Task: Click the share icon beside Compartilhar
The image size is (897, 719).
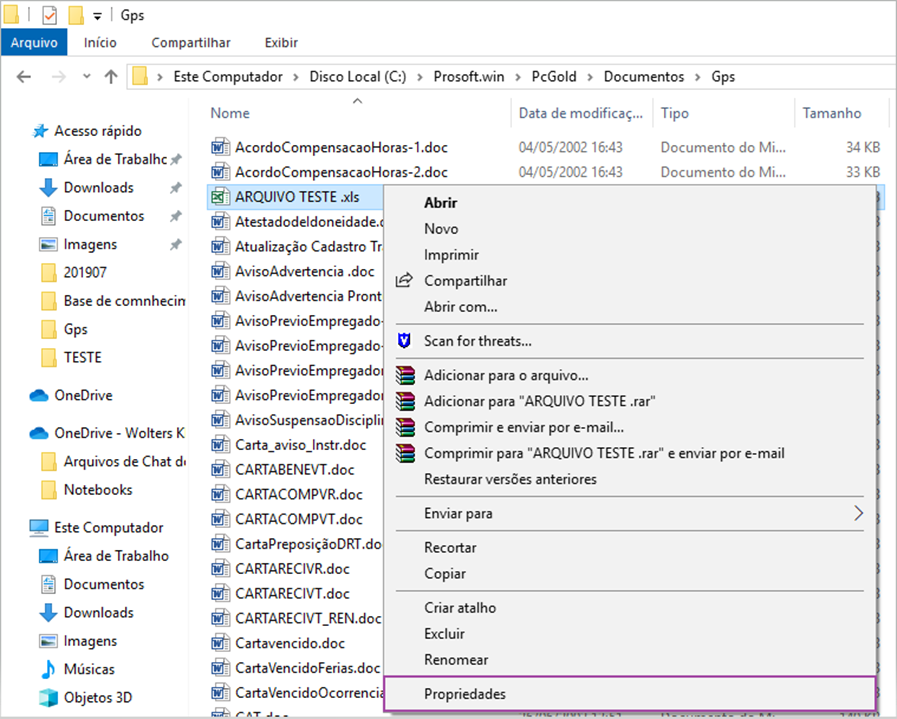Action: click(404, 280)
